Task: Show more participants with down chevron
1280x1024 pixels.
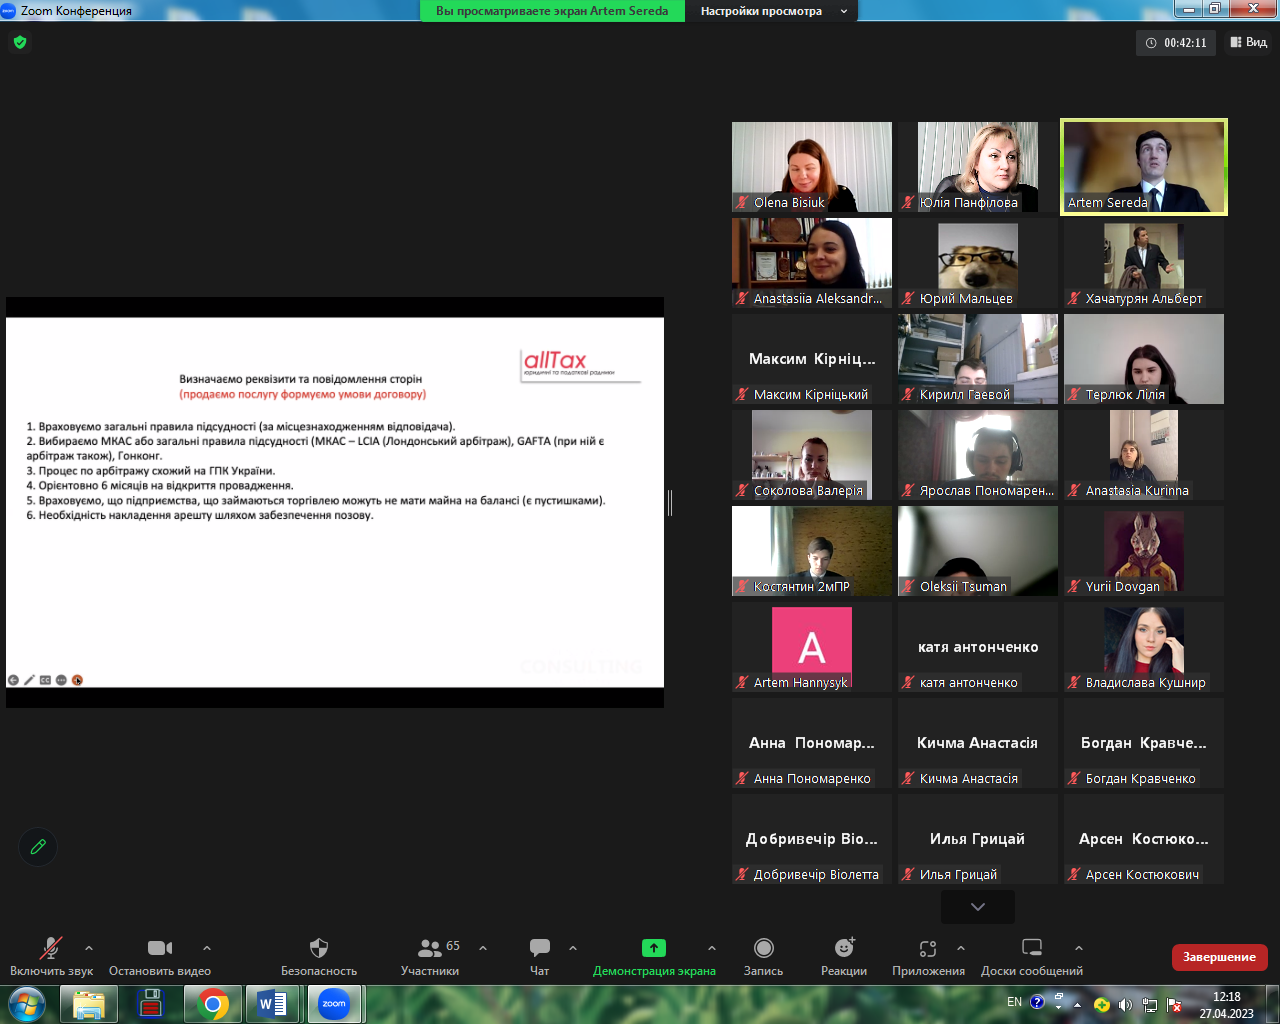Action: (978, 907)
